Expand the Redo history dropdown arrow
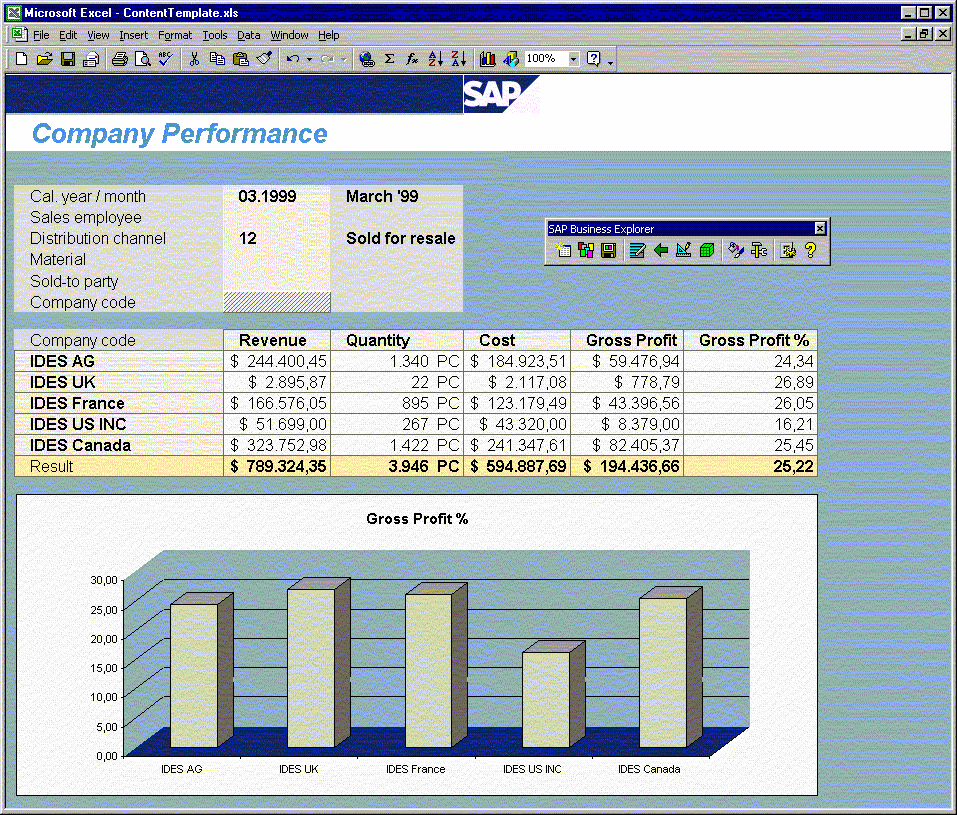 (x=344, y=59)
